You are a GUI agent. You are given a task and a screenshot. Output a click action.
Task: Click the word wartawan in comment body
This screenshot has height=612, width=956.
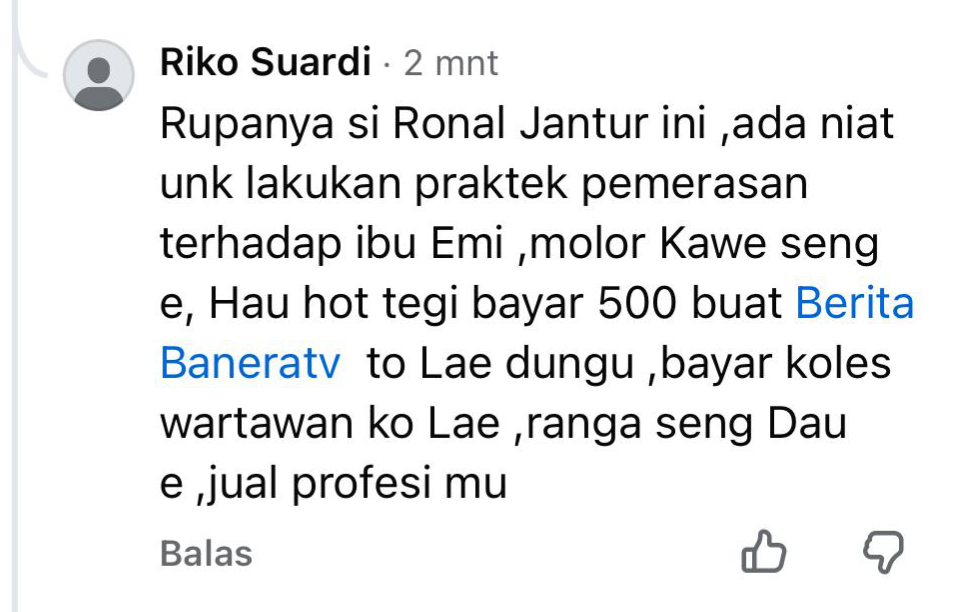(x=257, y=424)
